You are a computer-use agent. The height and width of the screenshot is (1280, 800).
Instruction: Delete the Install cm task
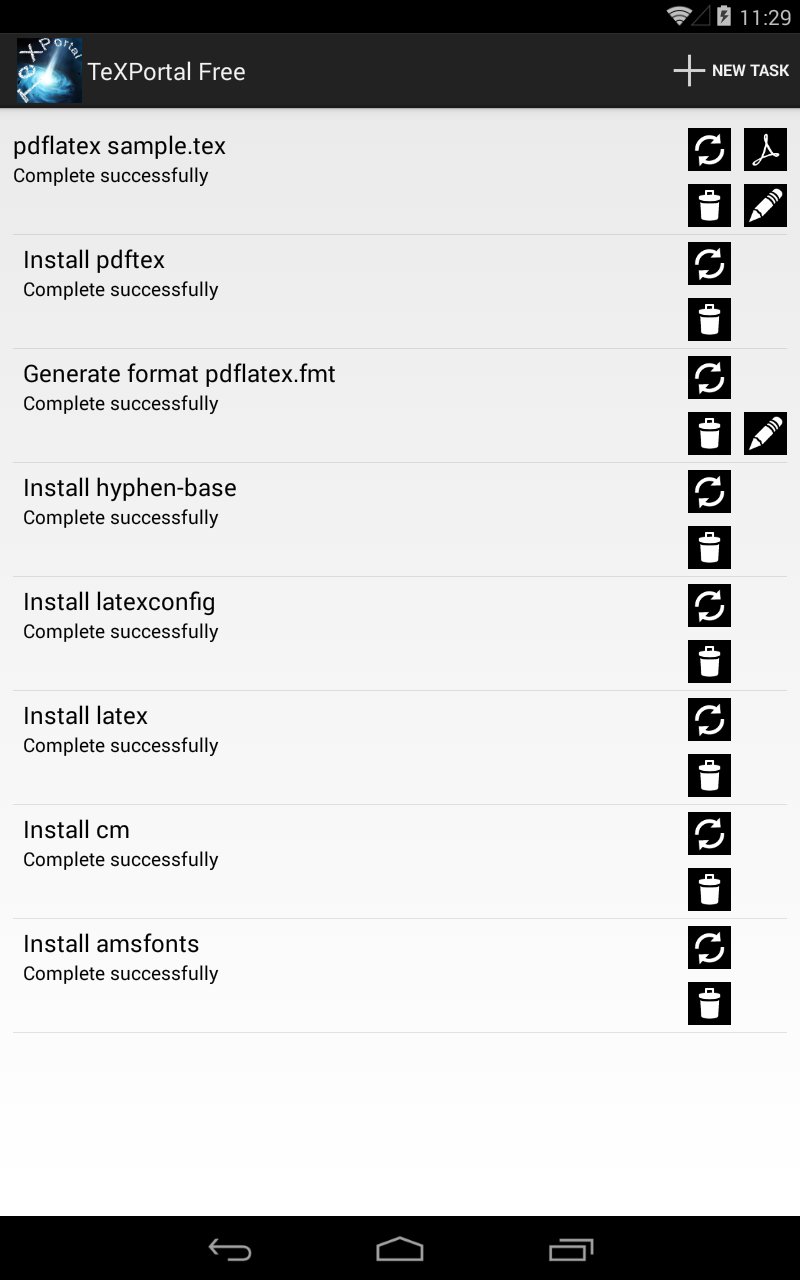[709, 890]
